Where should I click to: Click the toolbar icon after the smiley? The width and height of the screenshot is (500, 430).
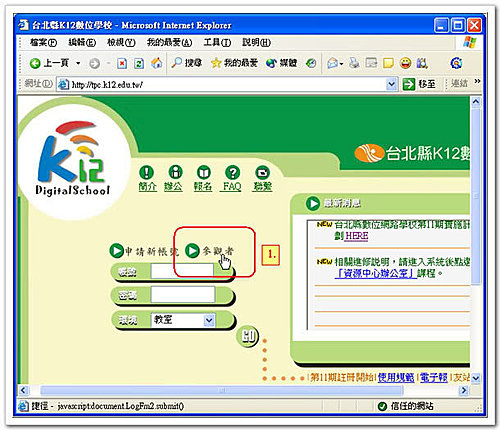pos(422,63)
